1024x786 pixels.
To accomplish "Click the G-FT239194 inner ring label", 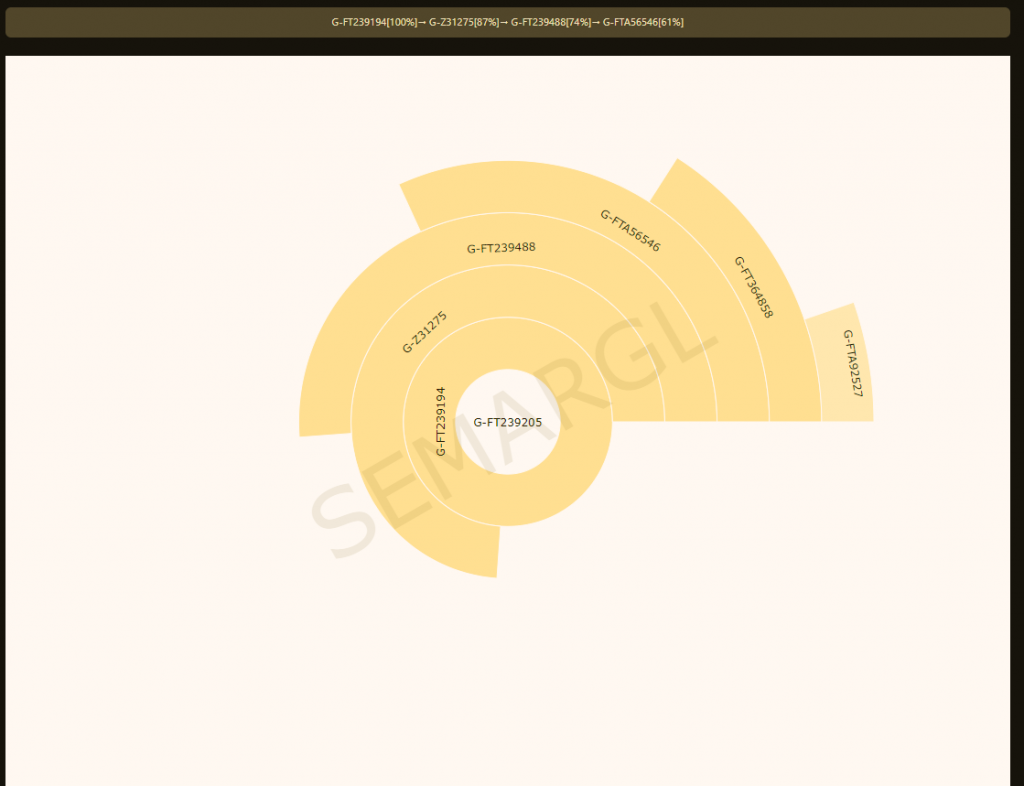I will tap(441, 421).
